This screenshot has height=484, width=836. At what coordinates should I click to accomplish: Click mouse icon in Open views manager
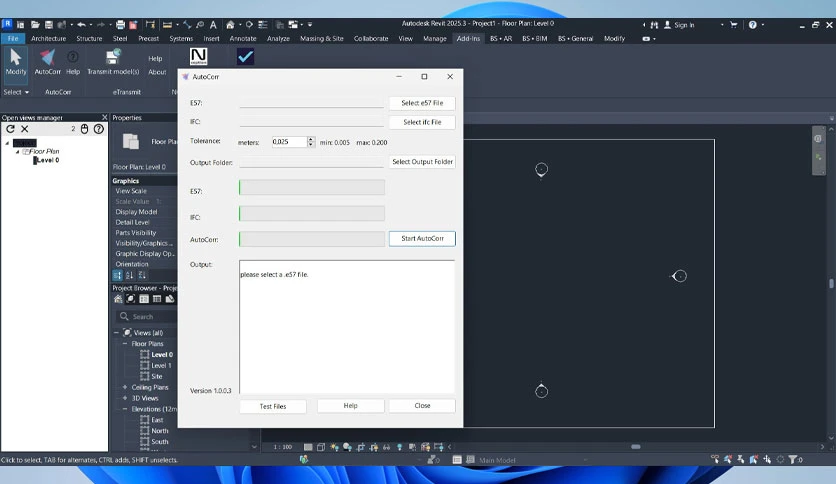tap(84, 129)
